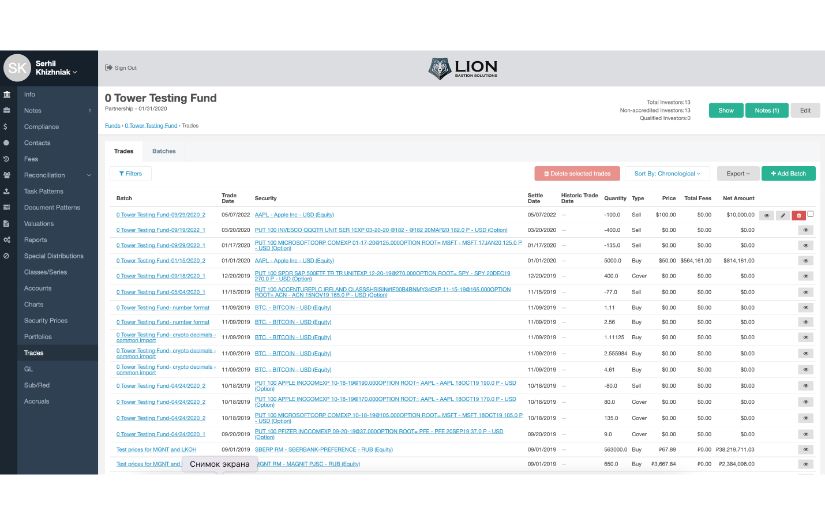This screenshot has height=525, width=825.
Task: Follow the Funds breadcrumb link
Action: [x=112, y=126]
